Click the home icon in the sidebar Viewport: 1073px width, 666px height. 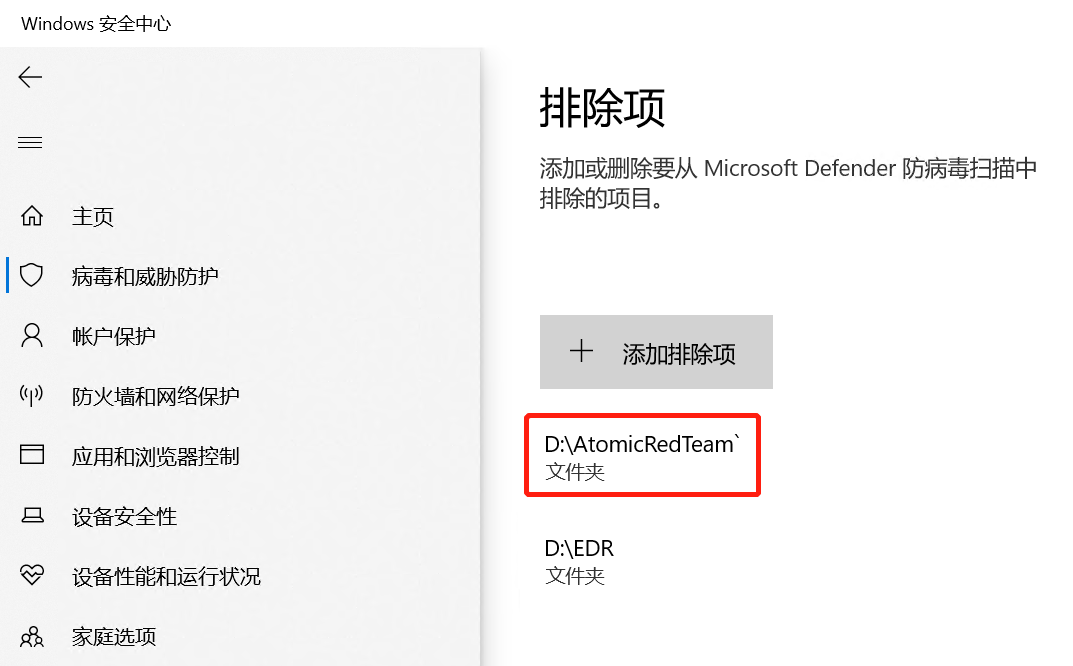point(30,216)
